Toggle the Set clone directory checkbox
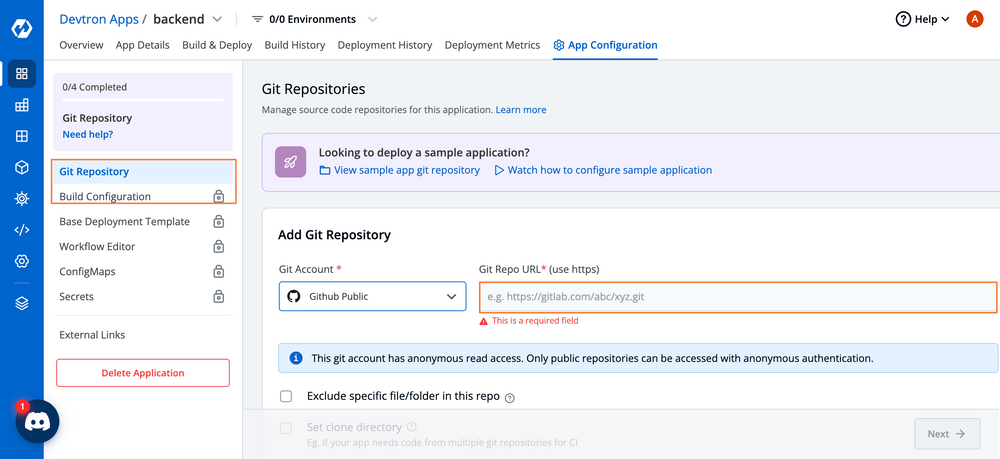This screenshot has height=459, width=1000. click(x=286, y=428)
